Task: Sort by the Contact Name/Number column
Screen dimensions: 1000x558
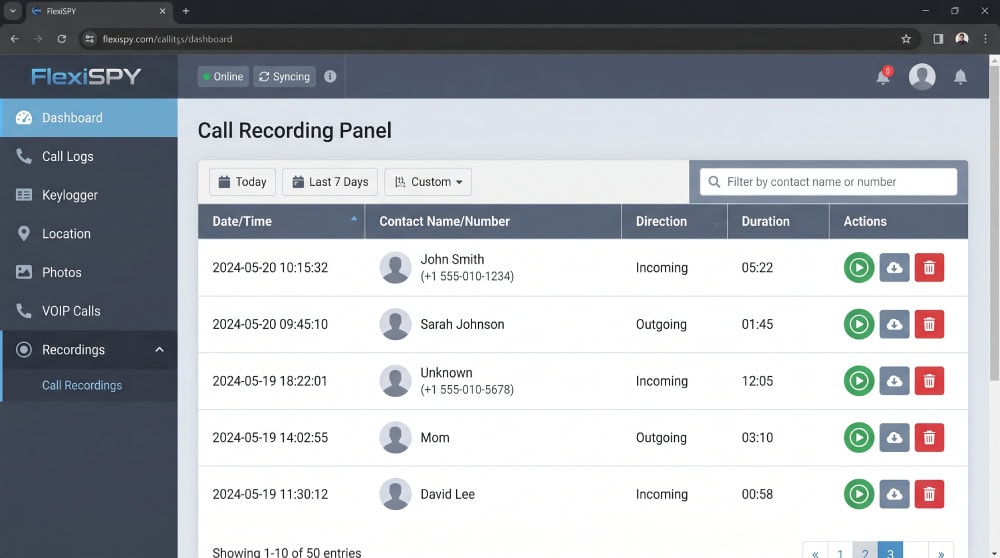Action: click(493, 221)
